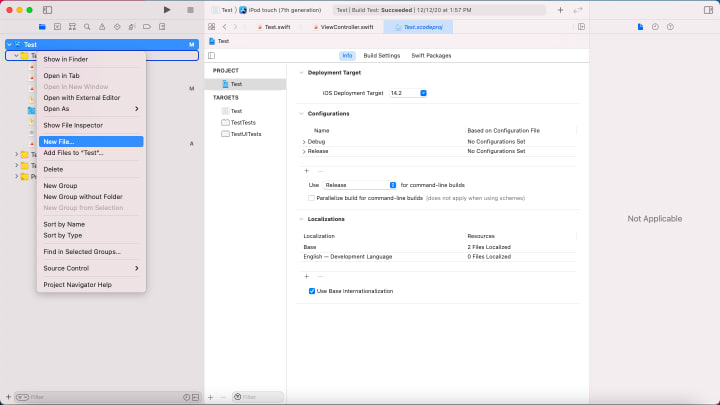The image size is (720, 405).
Task: Open the Test navigator diamond icon
Action: click(x=117, y=27)
